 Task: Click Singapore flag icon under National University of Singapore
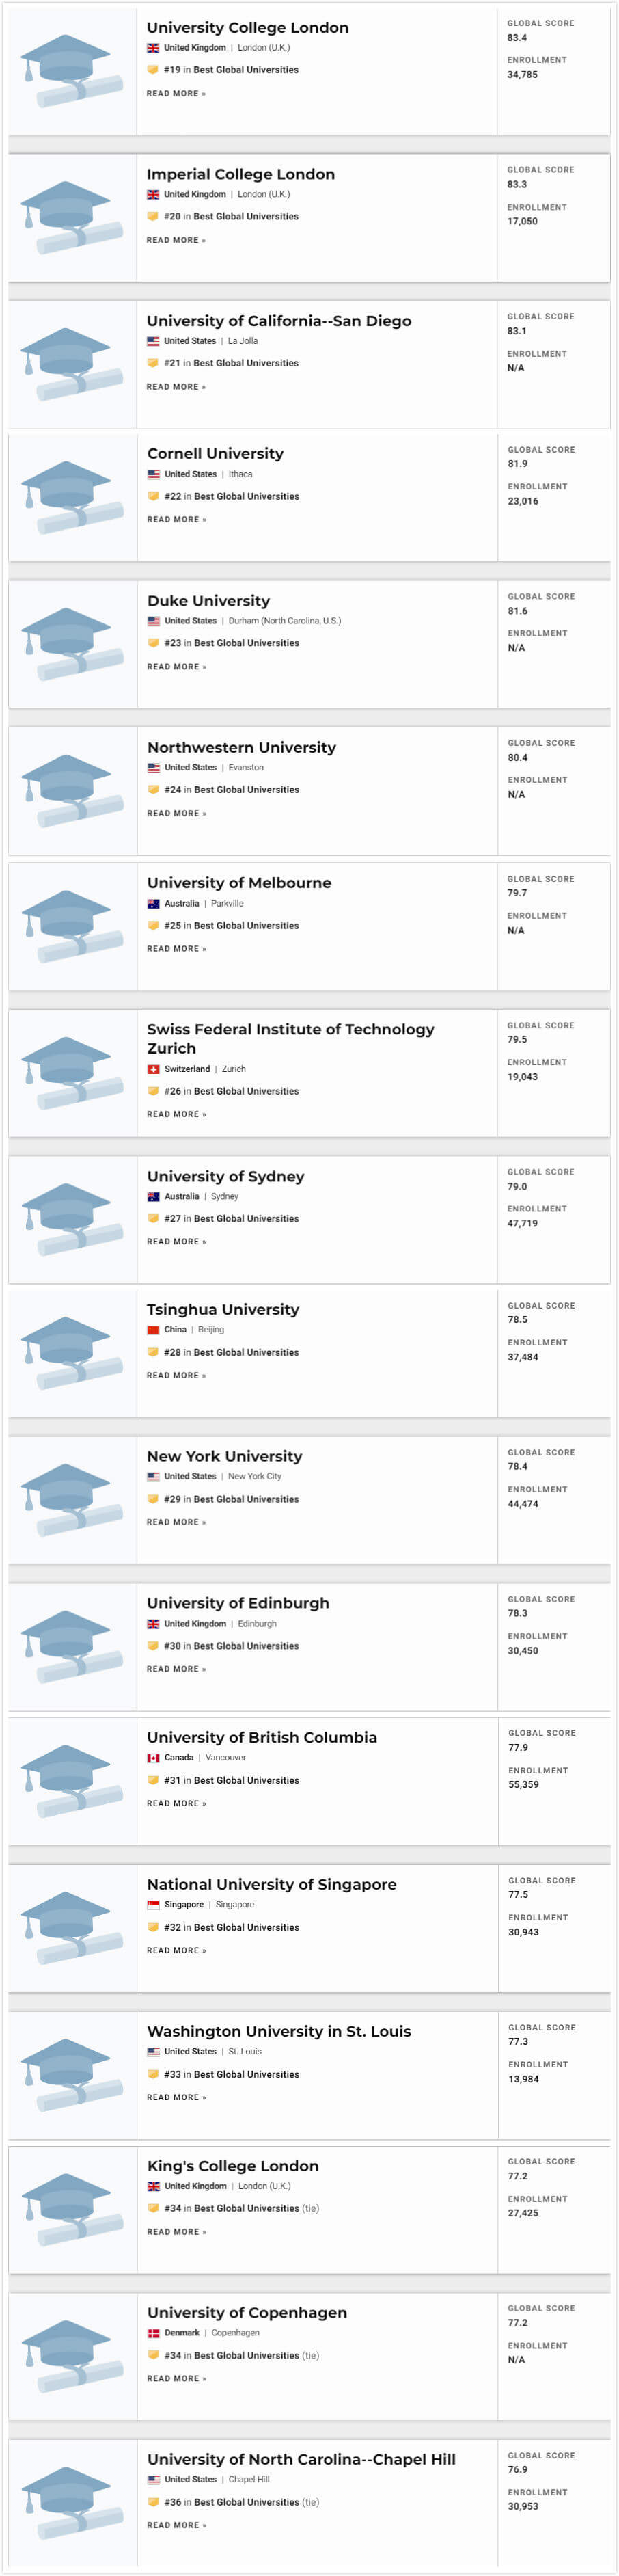[153, 1904]
